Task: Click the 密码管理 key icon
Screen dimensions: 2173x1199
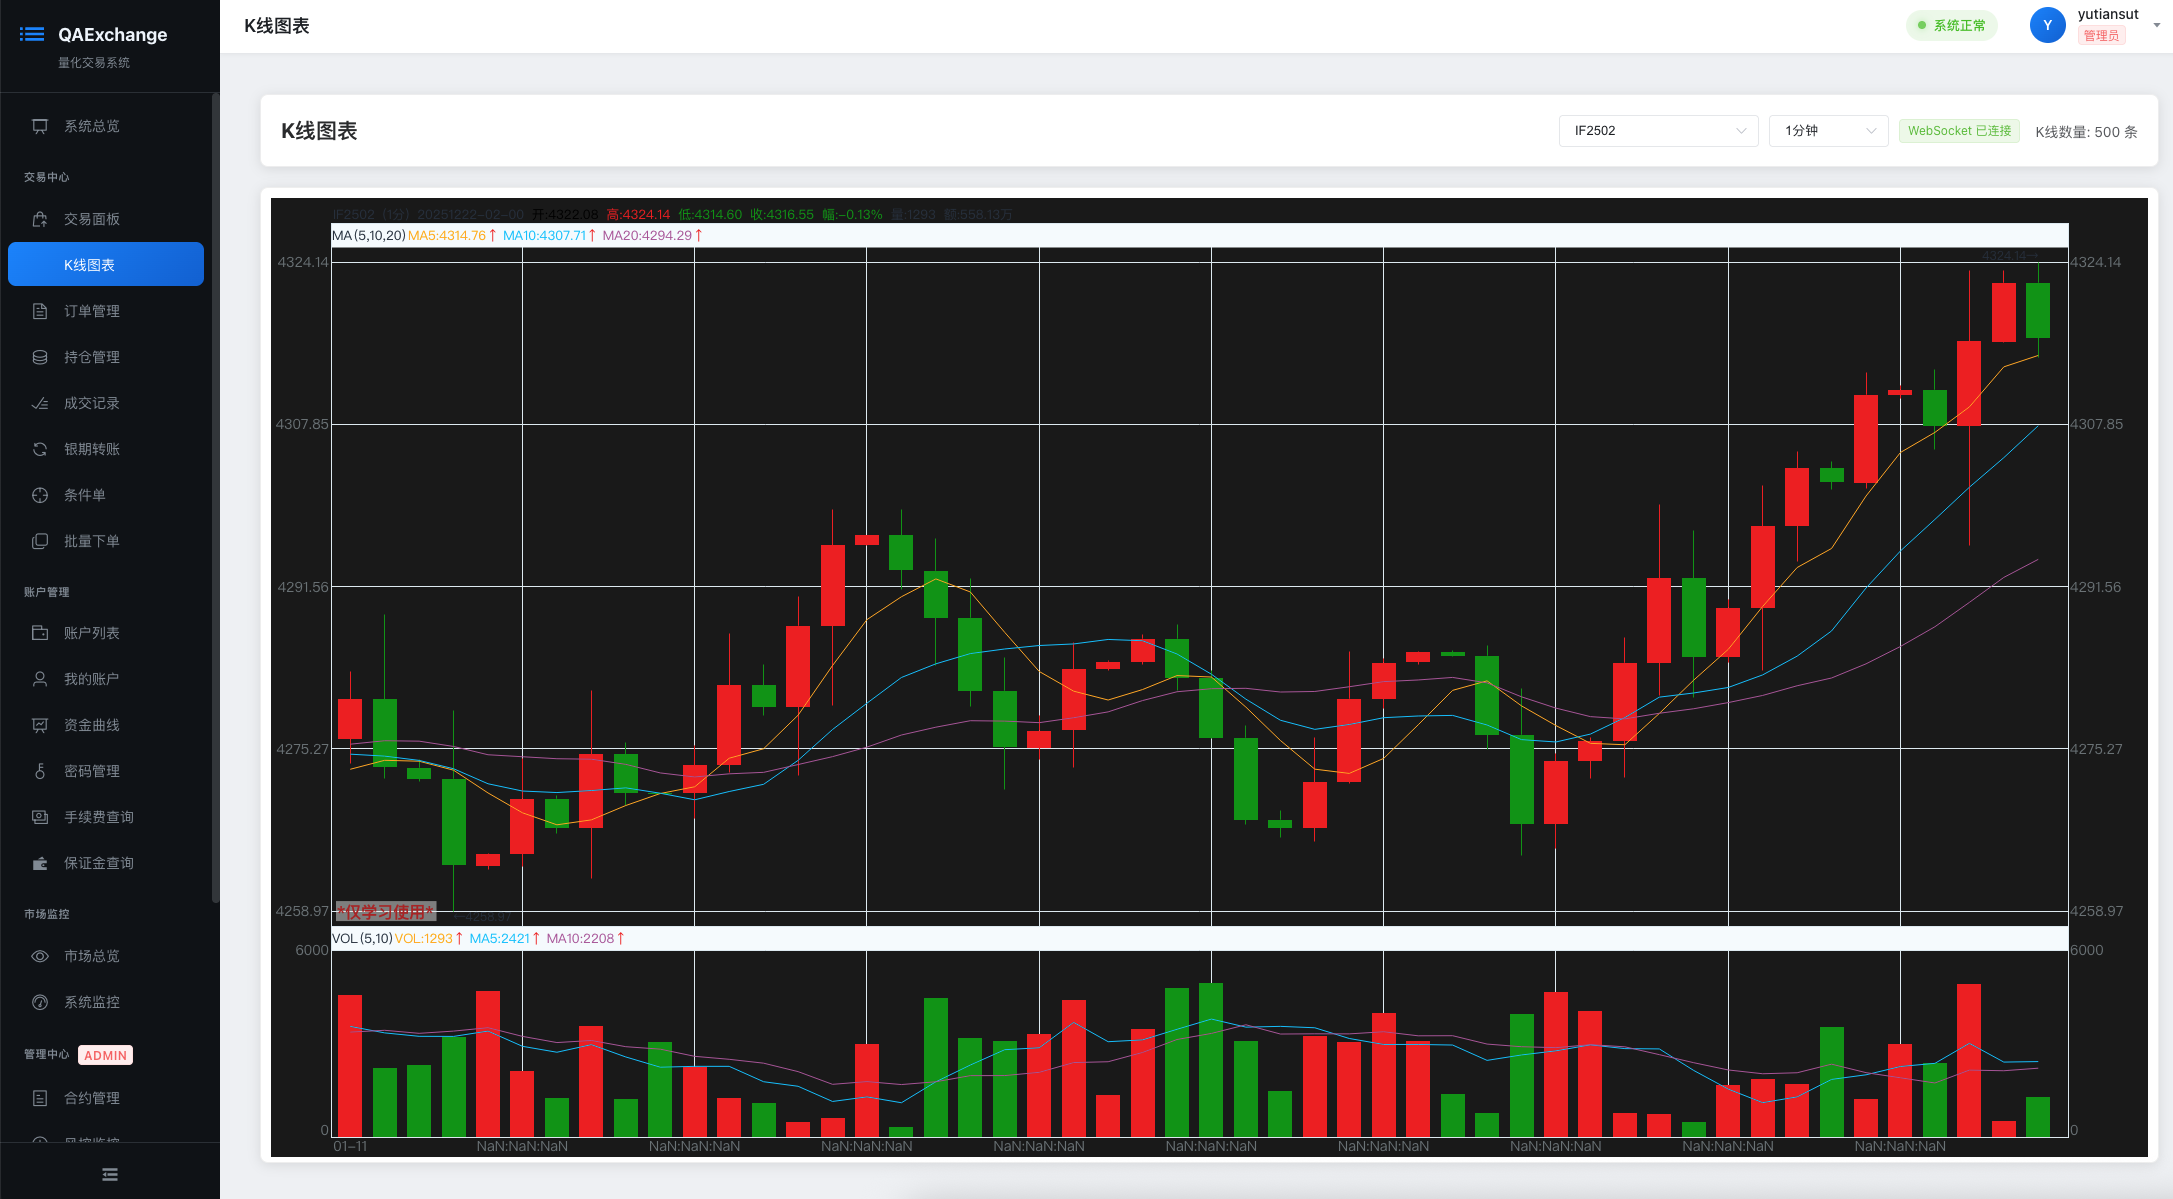Action: tap(40, 771)
